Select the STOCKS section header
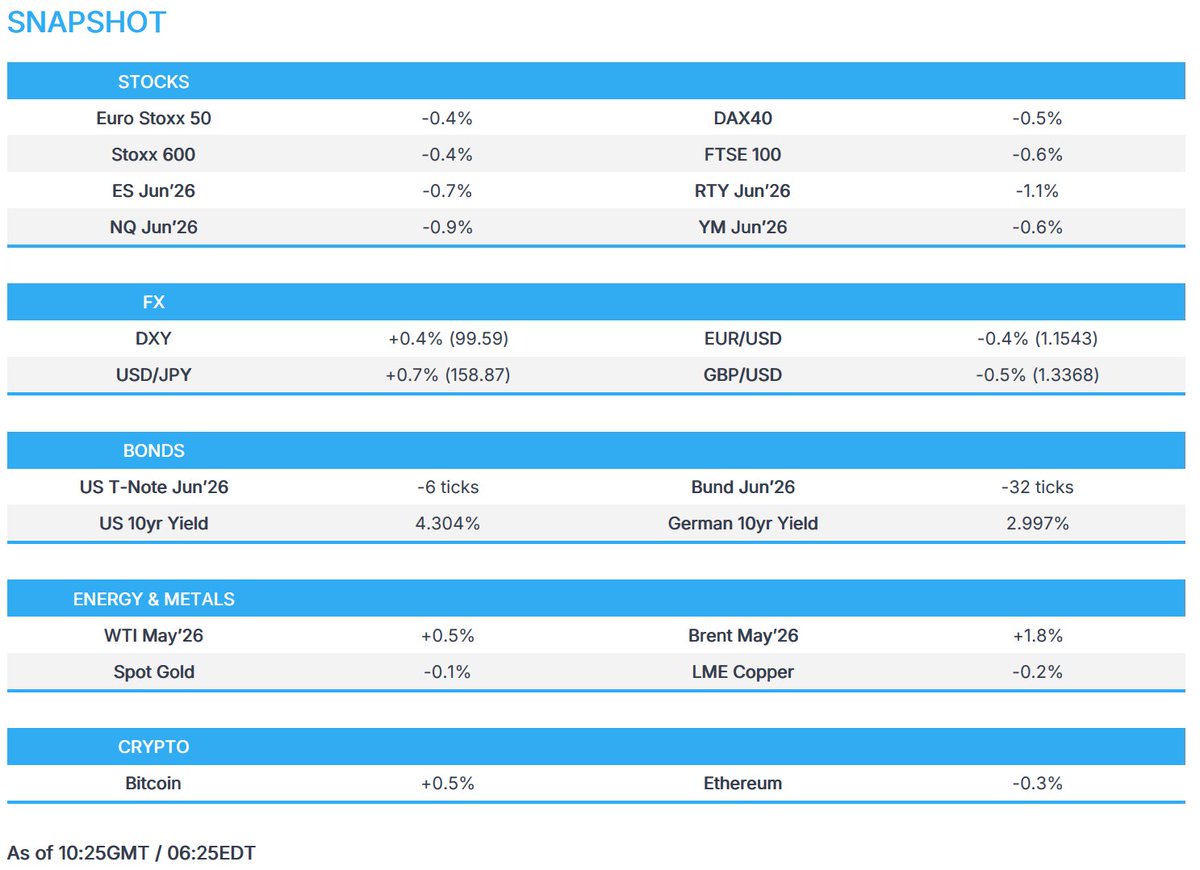 tap(154, 81)
